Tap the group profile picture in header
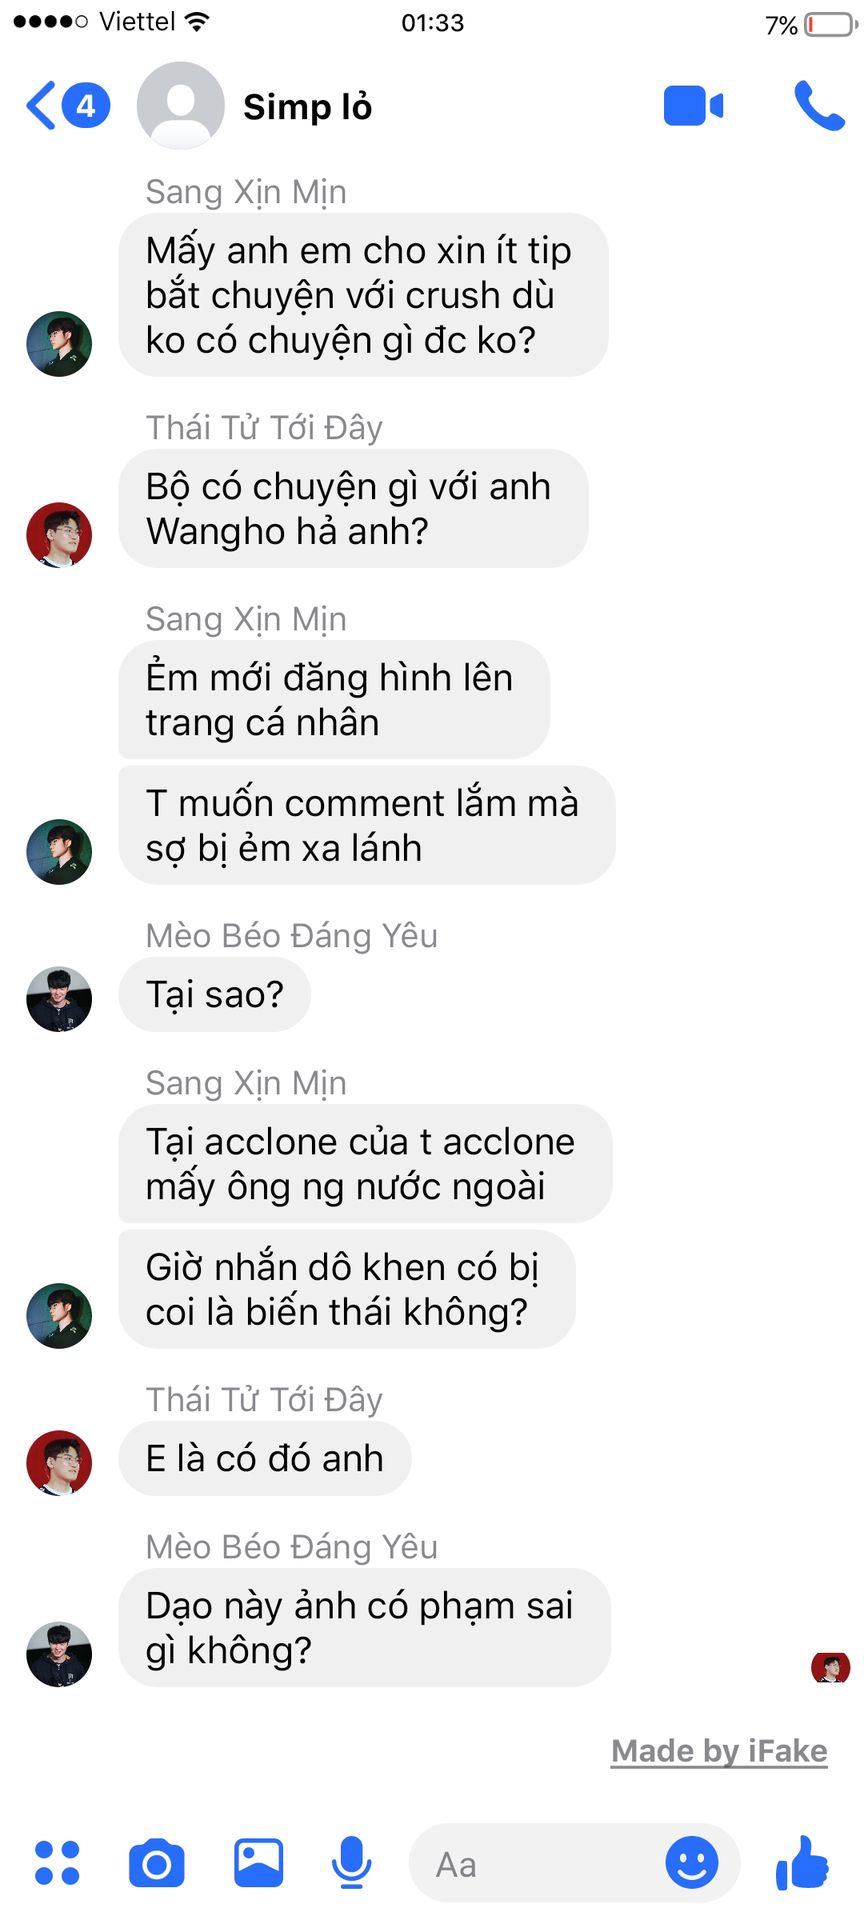The width and height of the screenshot is (864, 1920). [x=180, y=106]
